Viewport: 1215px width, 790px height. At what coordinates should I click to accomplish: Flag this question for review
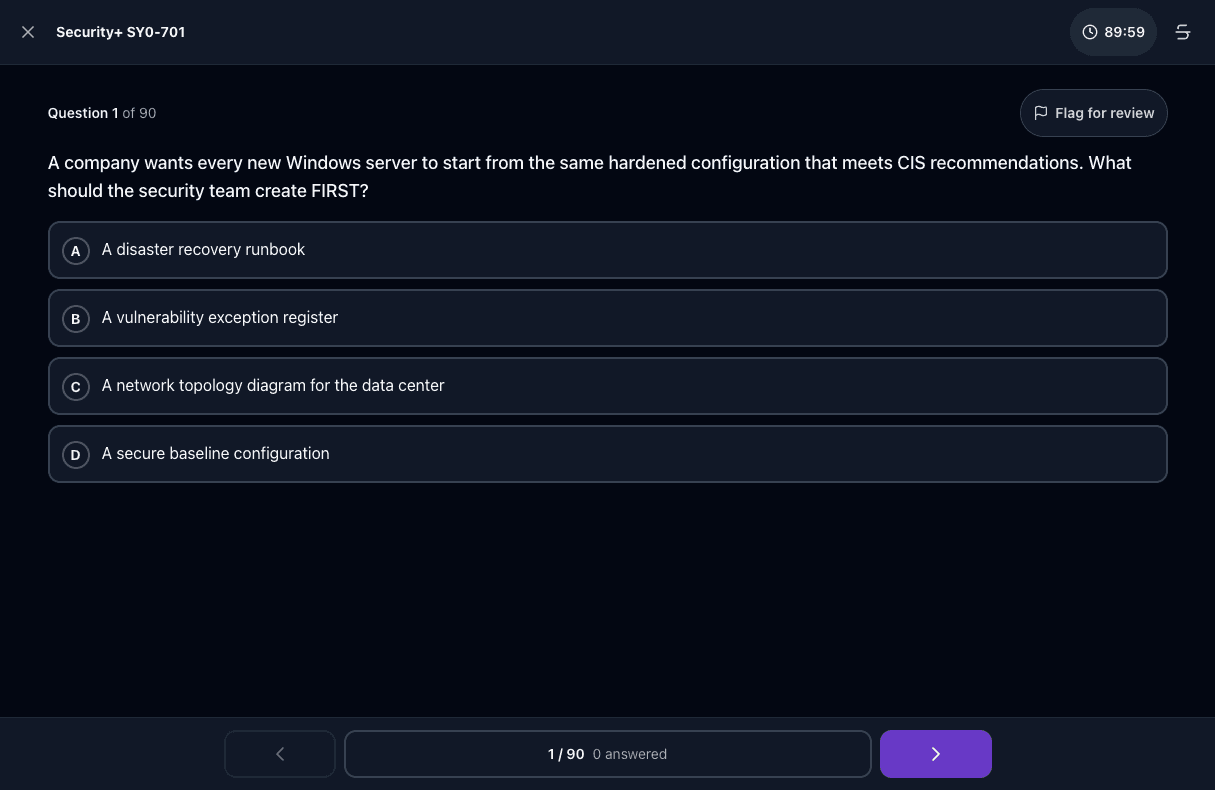[1093, 113]
